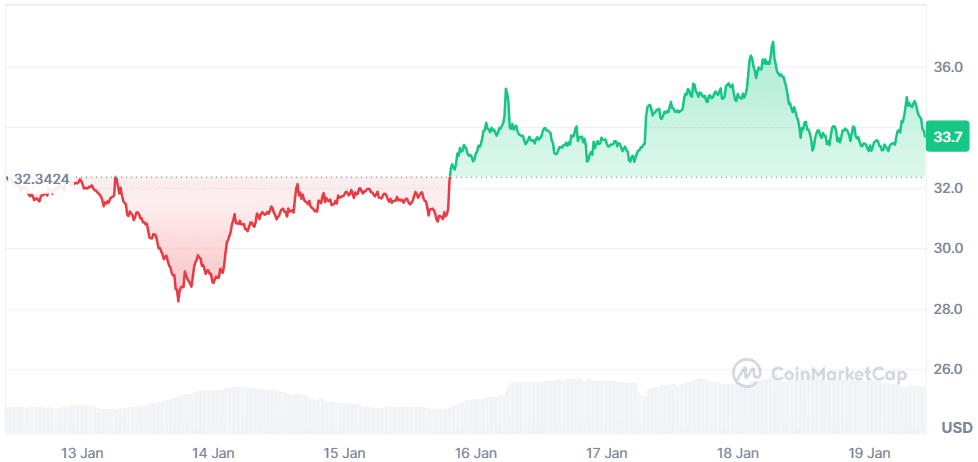Click the highest peak of the green line
Image resolution: width=978 pixels, height=462 pixels.
(x=772, y=43)
